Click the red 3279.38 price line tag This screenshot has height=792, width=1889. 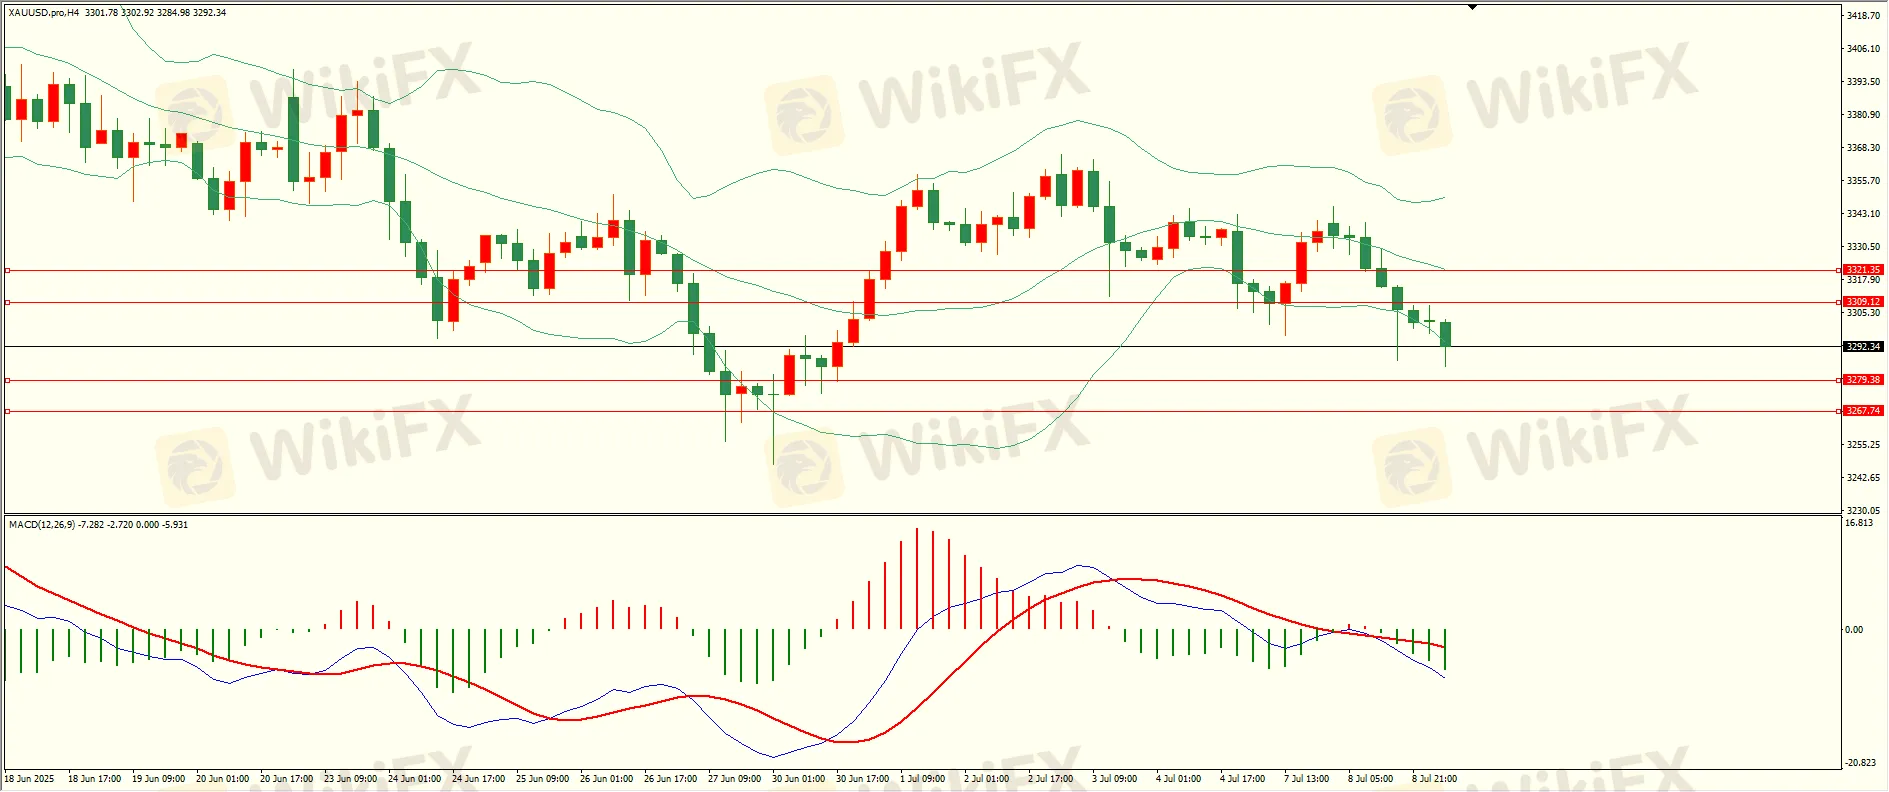pos(1863,380)
